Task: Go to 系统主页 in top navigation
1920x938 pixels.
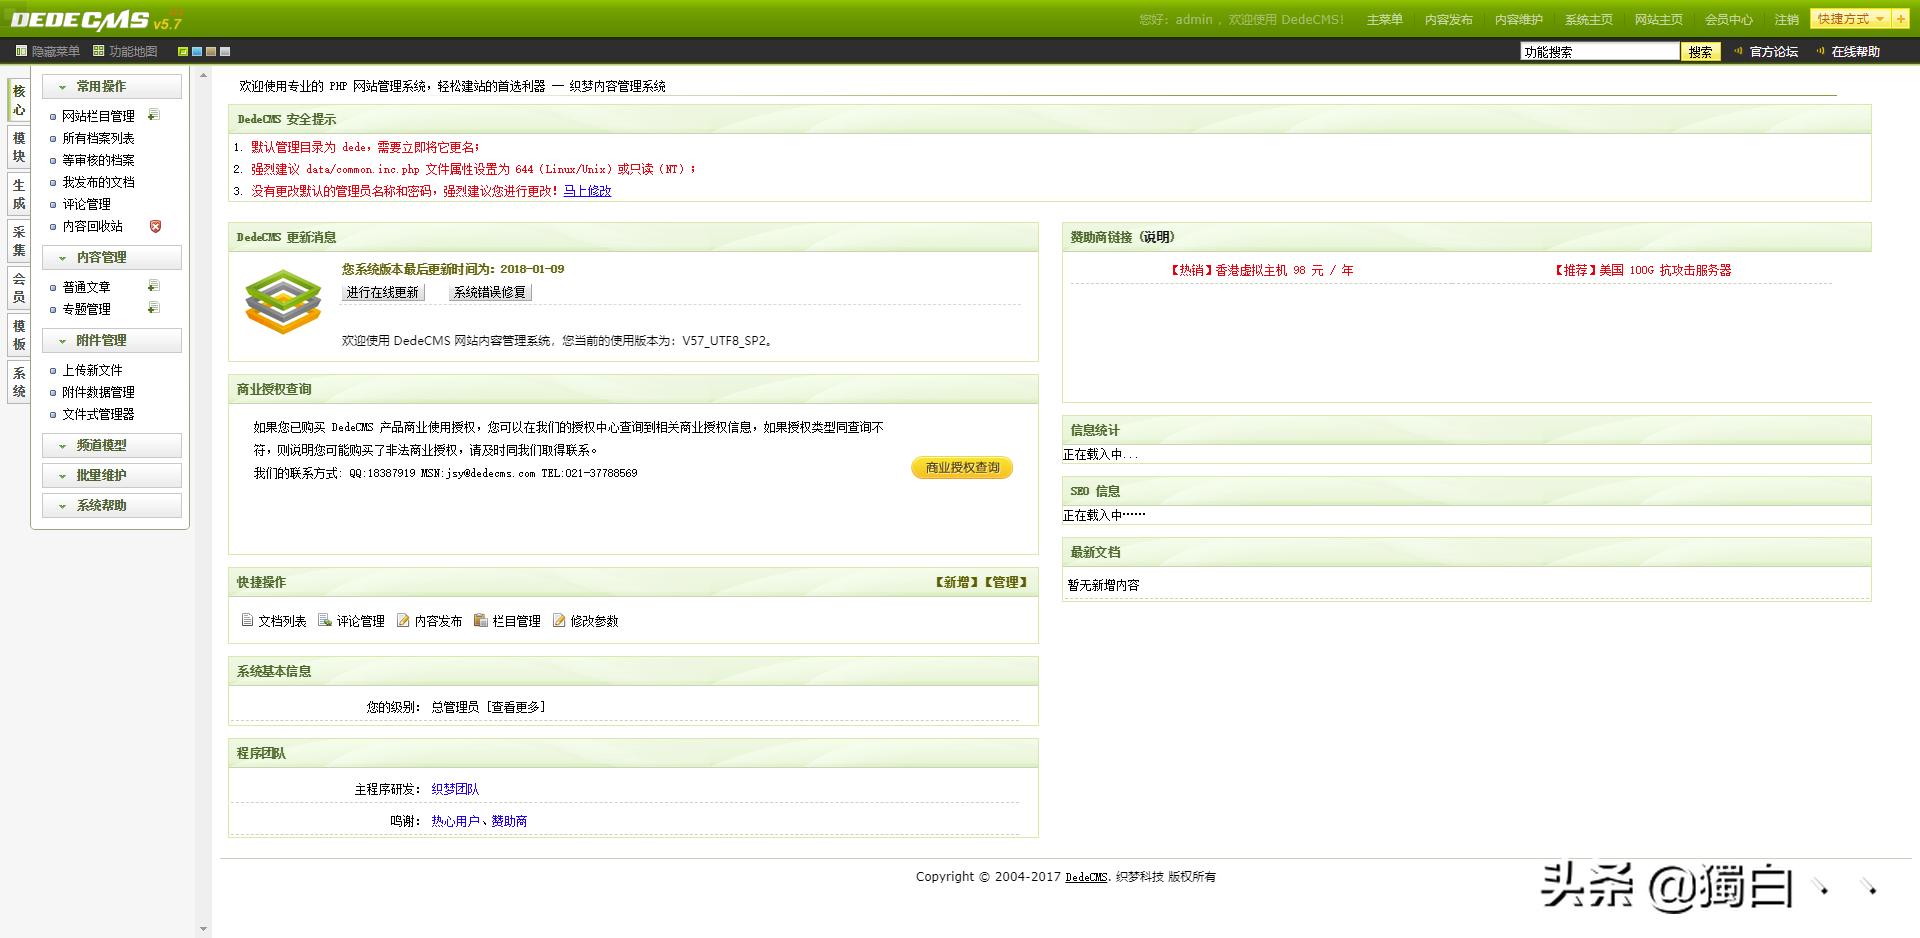Action: click(x=1589, y=20)
